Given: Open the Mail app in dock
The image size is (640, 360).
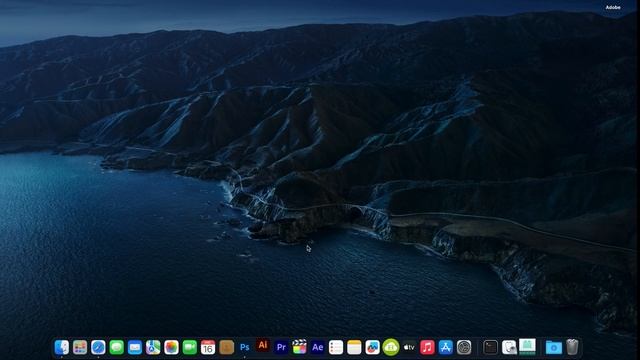Looking at the screenshot, I should 135,347.
